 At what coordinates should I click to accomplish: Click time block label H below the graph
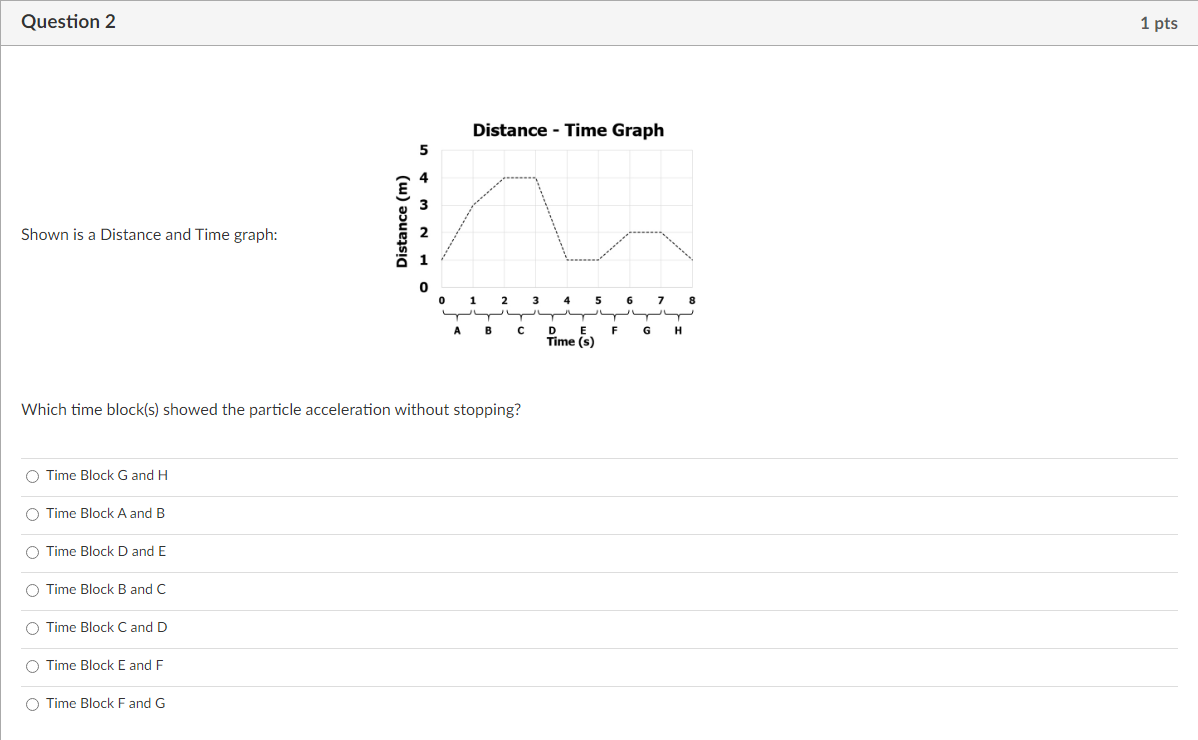click(x=677, y=329)
